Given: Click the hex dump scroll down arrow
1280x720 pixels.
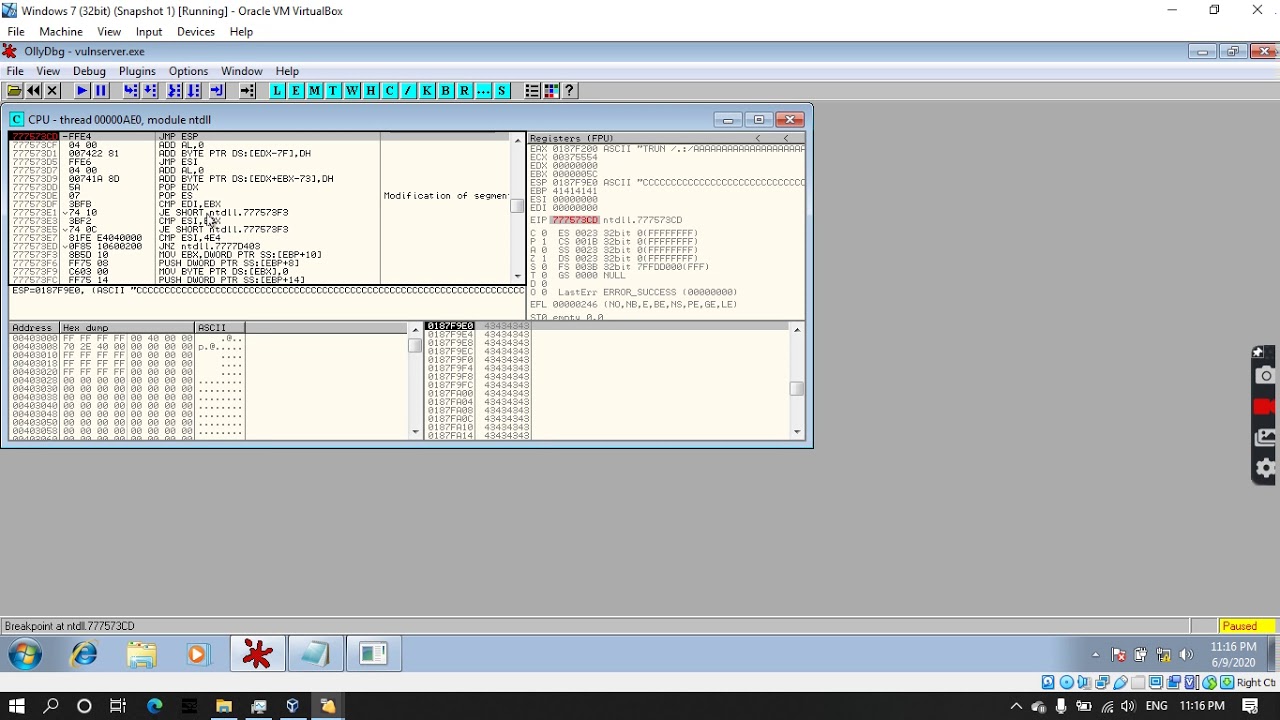Looking at the screenshot, I should pyautogui.click(x=415, y=432).
